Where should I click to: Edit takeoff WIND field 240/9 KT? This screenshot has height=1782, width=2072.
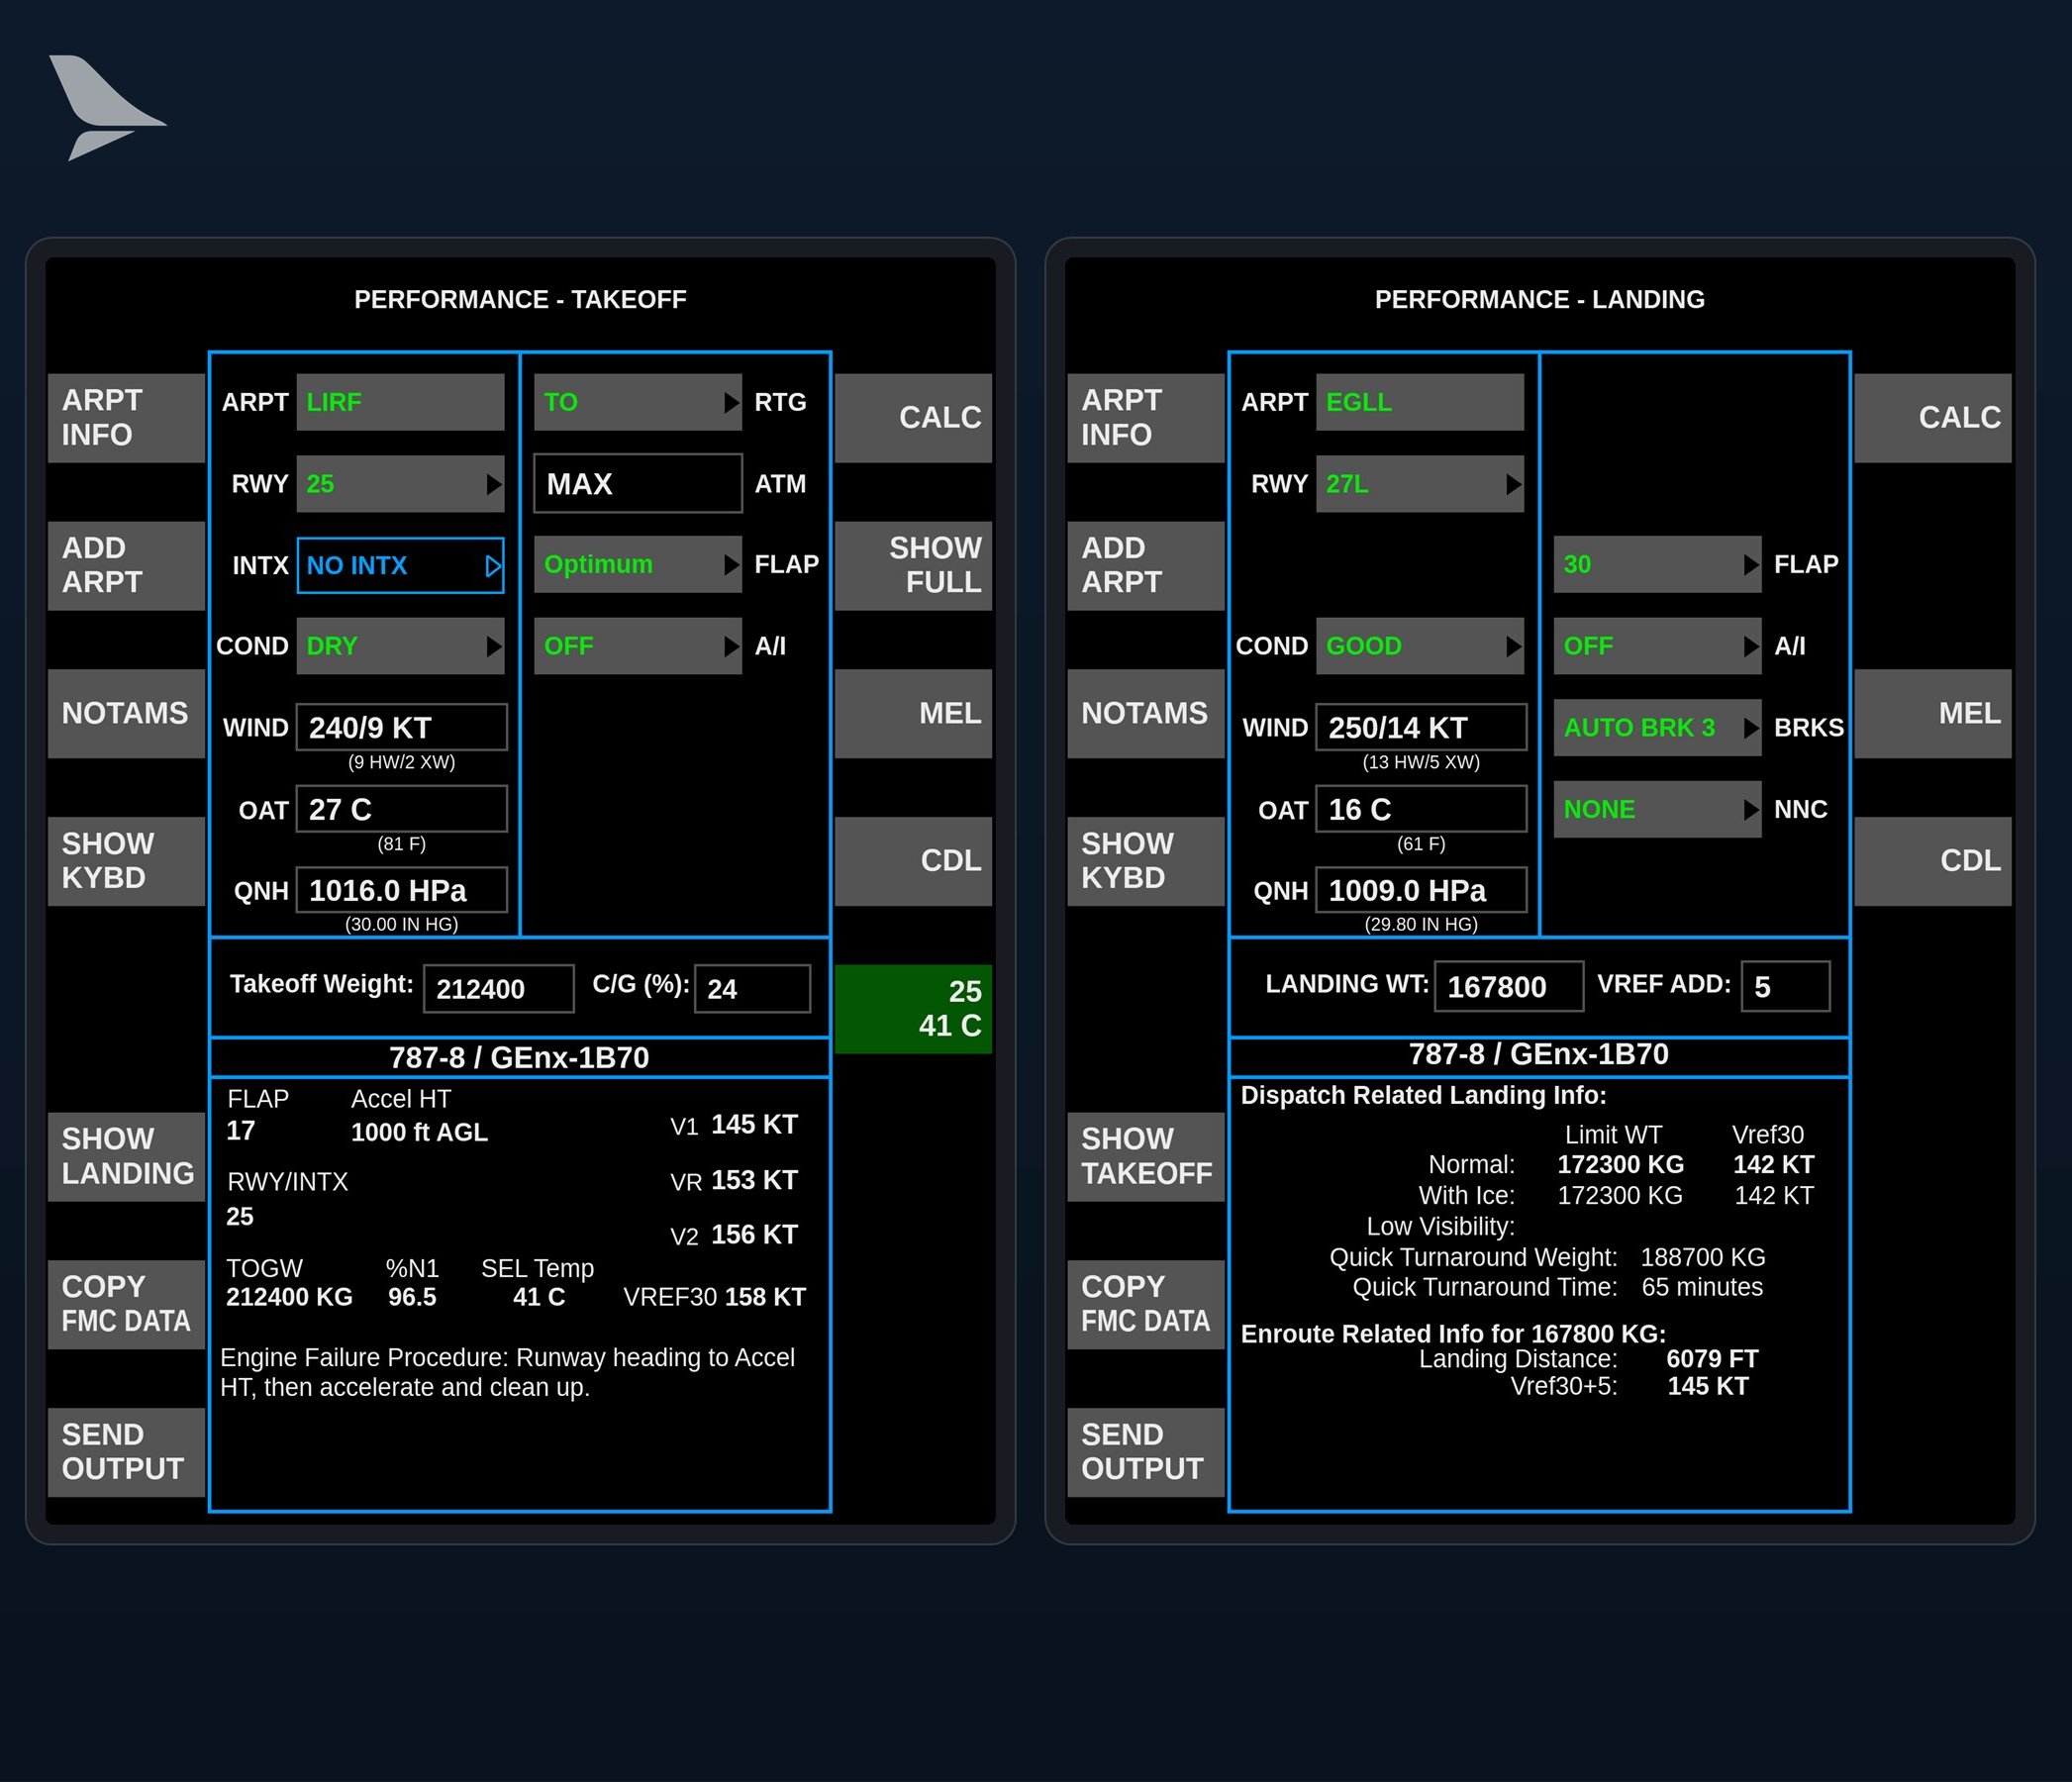click(402, 727)
